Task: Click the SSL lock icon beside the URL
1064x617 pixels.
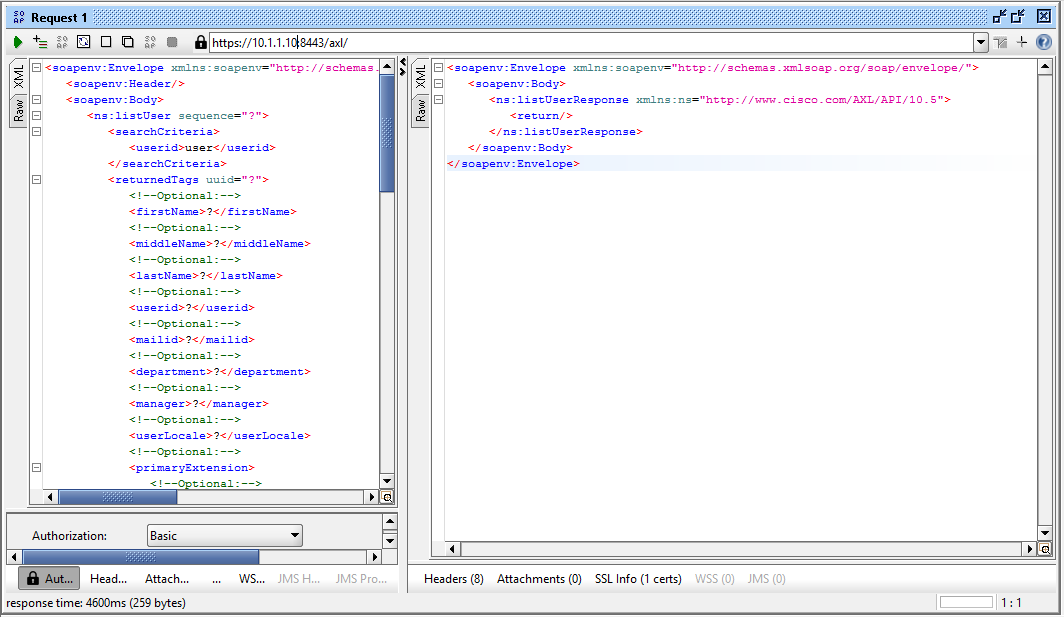Action: 199,41
